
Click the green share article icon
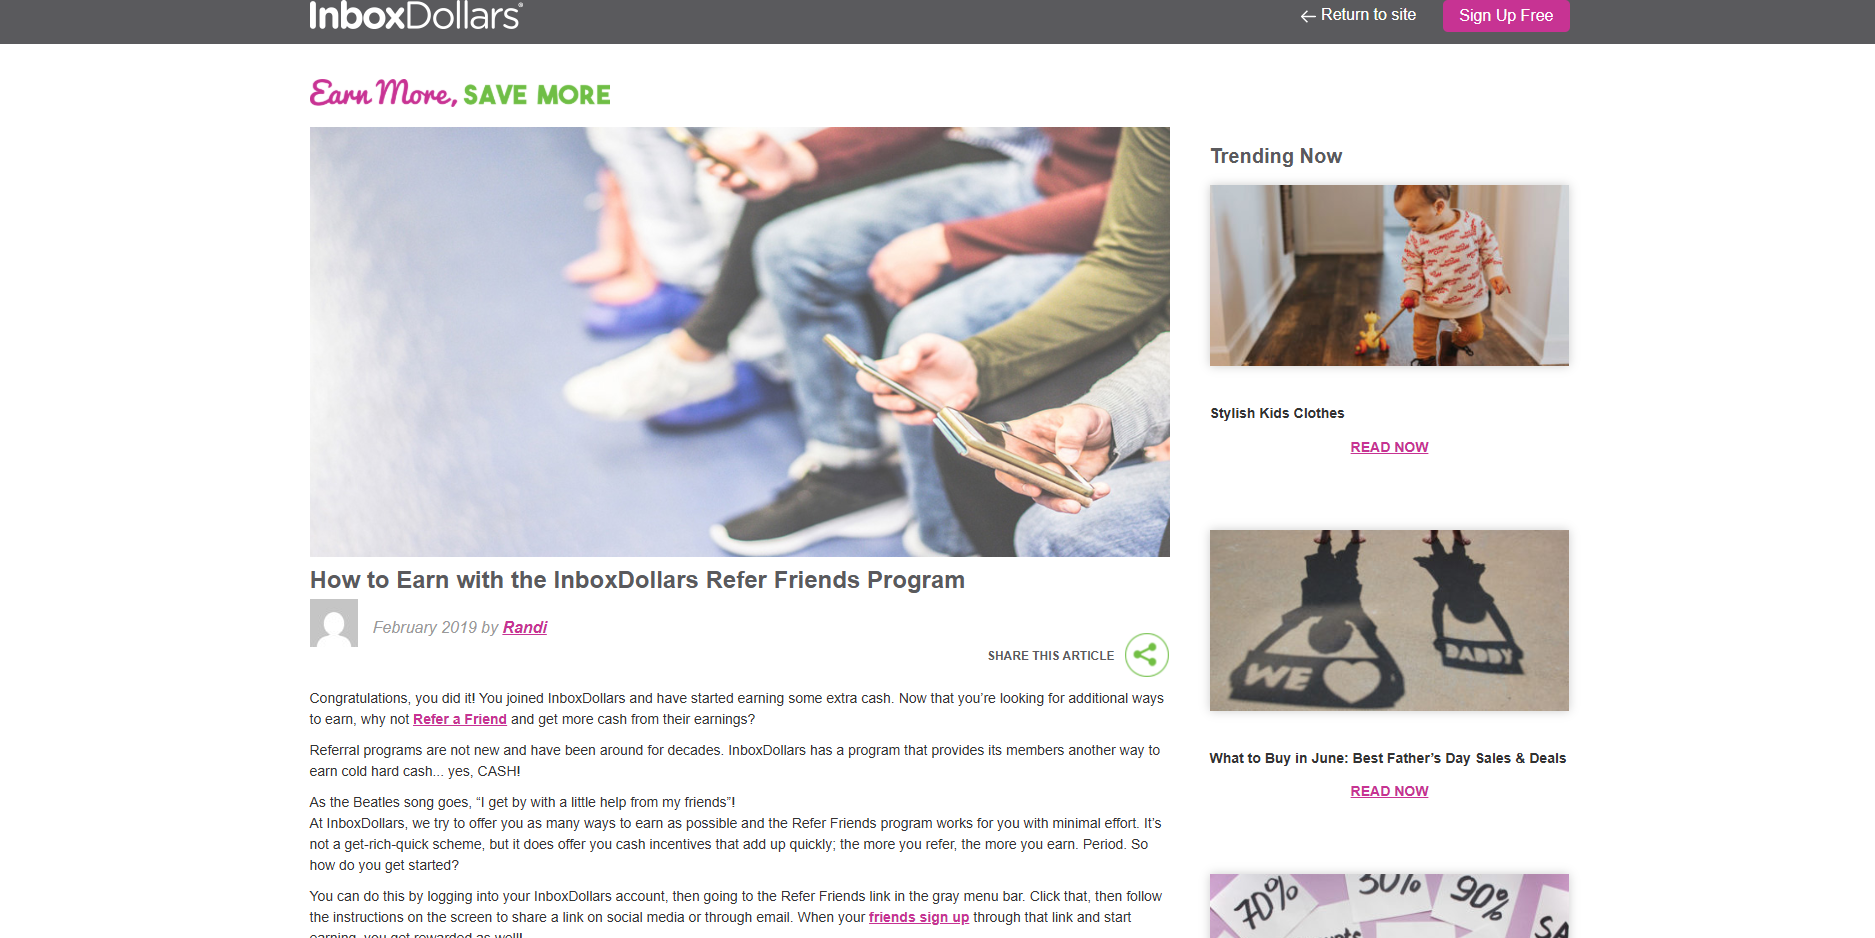click(x=1146, y=655)
